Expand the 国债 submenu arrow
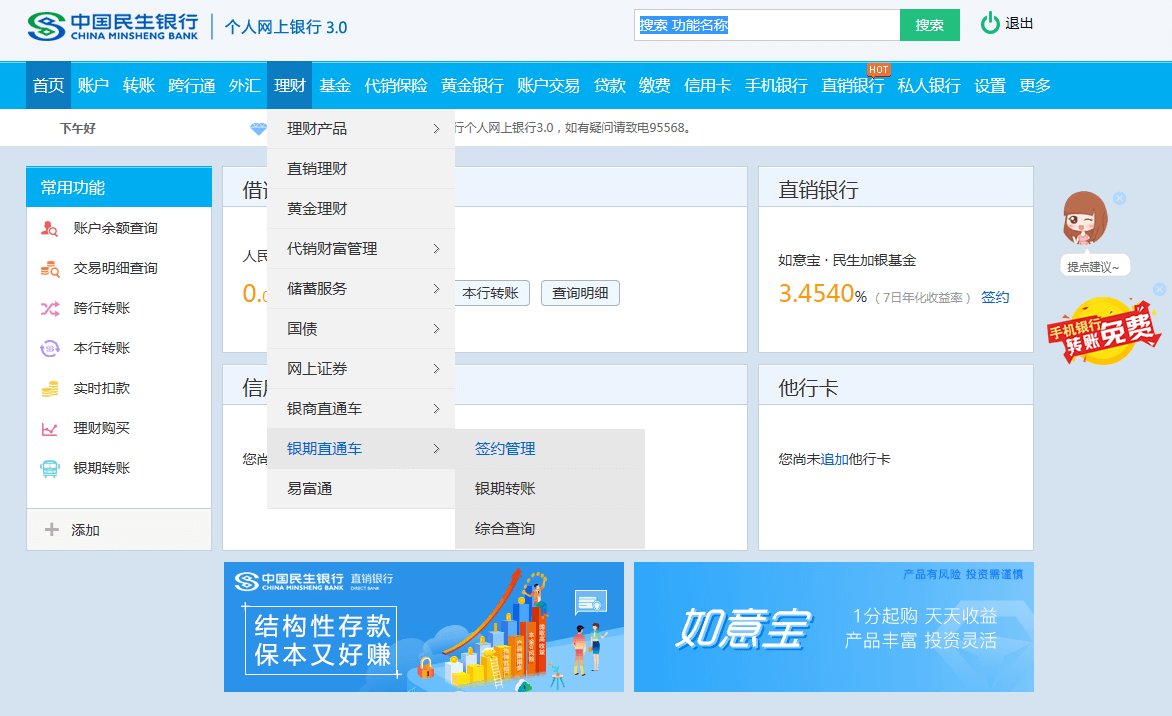Image resolution: width=1172 pixels, height=716 pixels. coord(437,329)
